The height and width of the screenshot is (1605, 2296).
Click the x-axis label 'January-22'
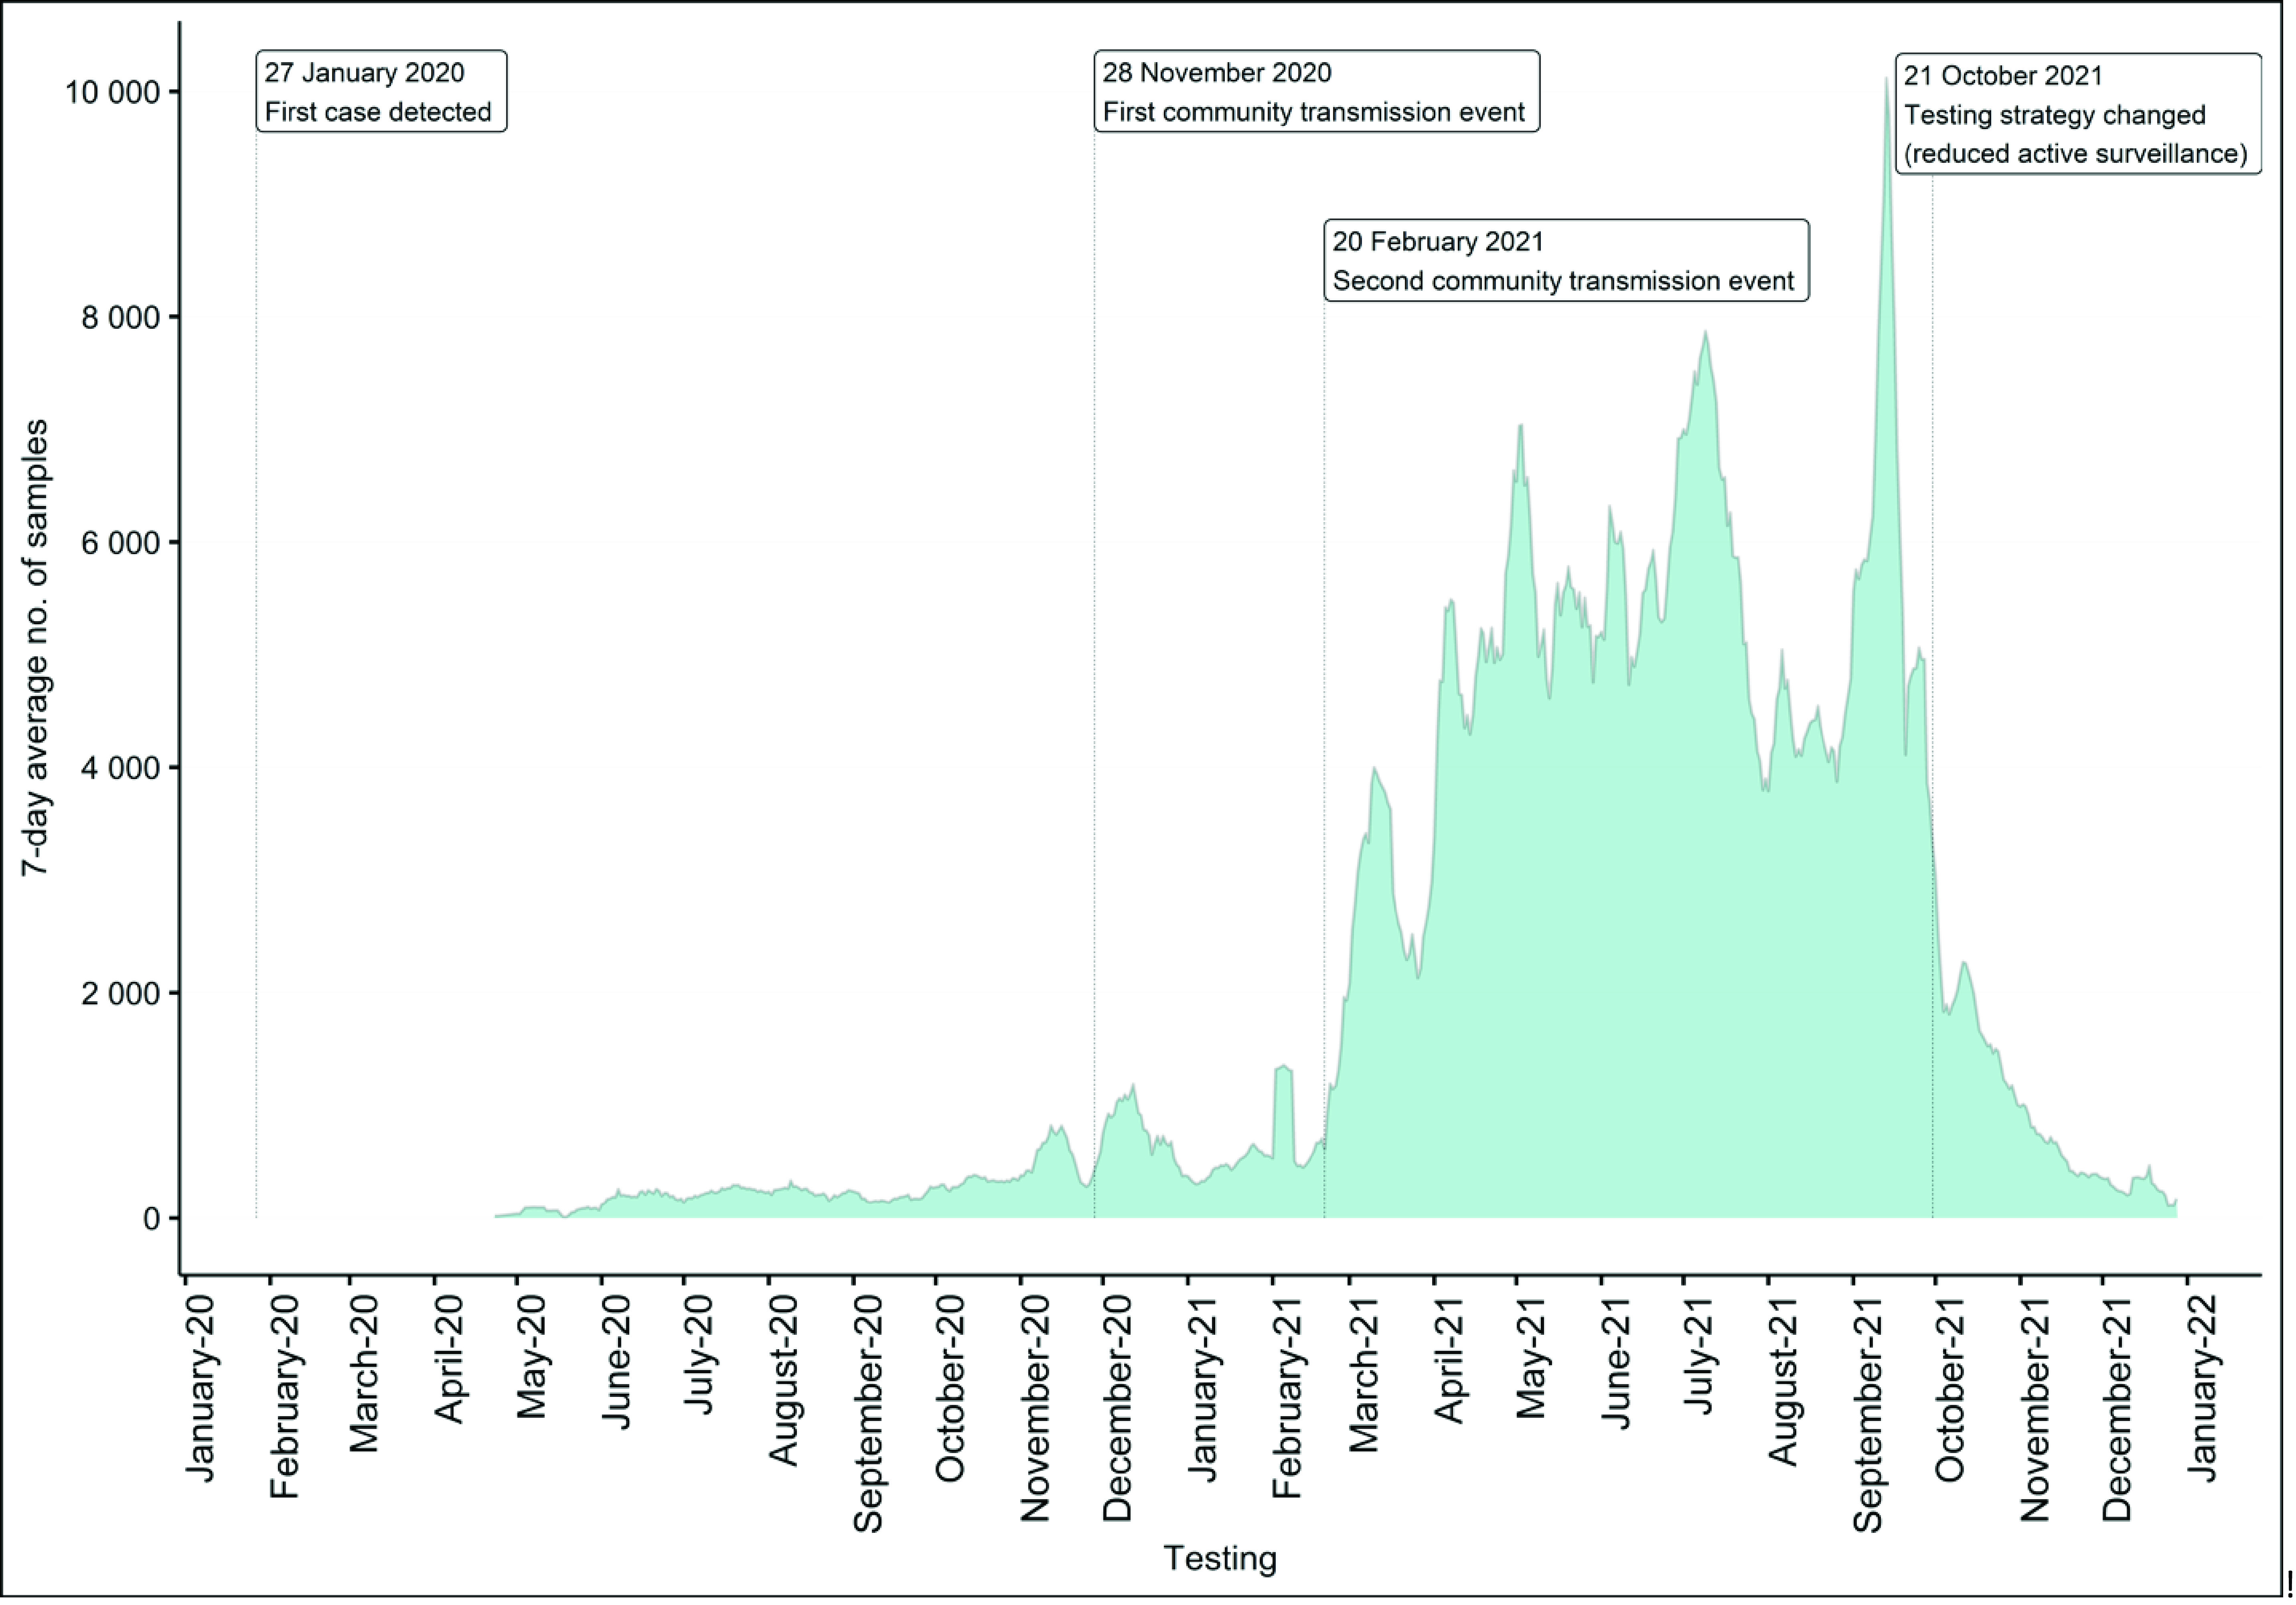coord(2203,1388)
